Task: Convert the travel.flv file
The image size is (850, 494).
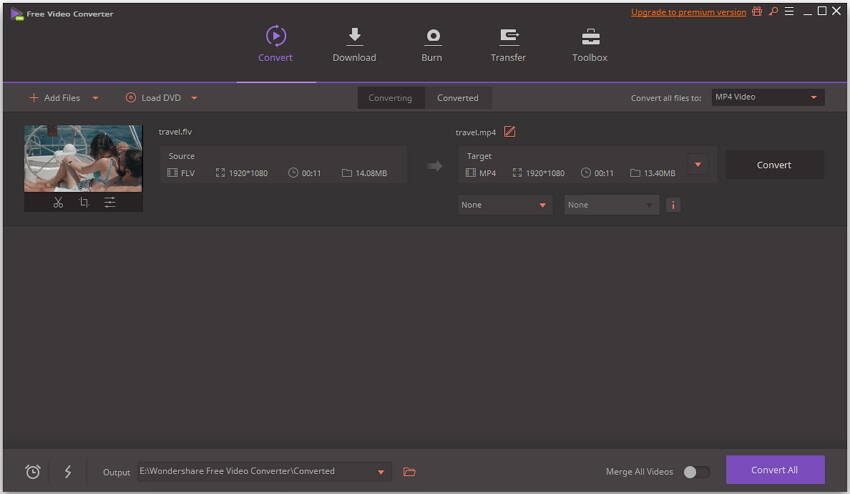Action: [x=774, y=165]
